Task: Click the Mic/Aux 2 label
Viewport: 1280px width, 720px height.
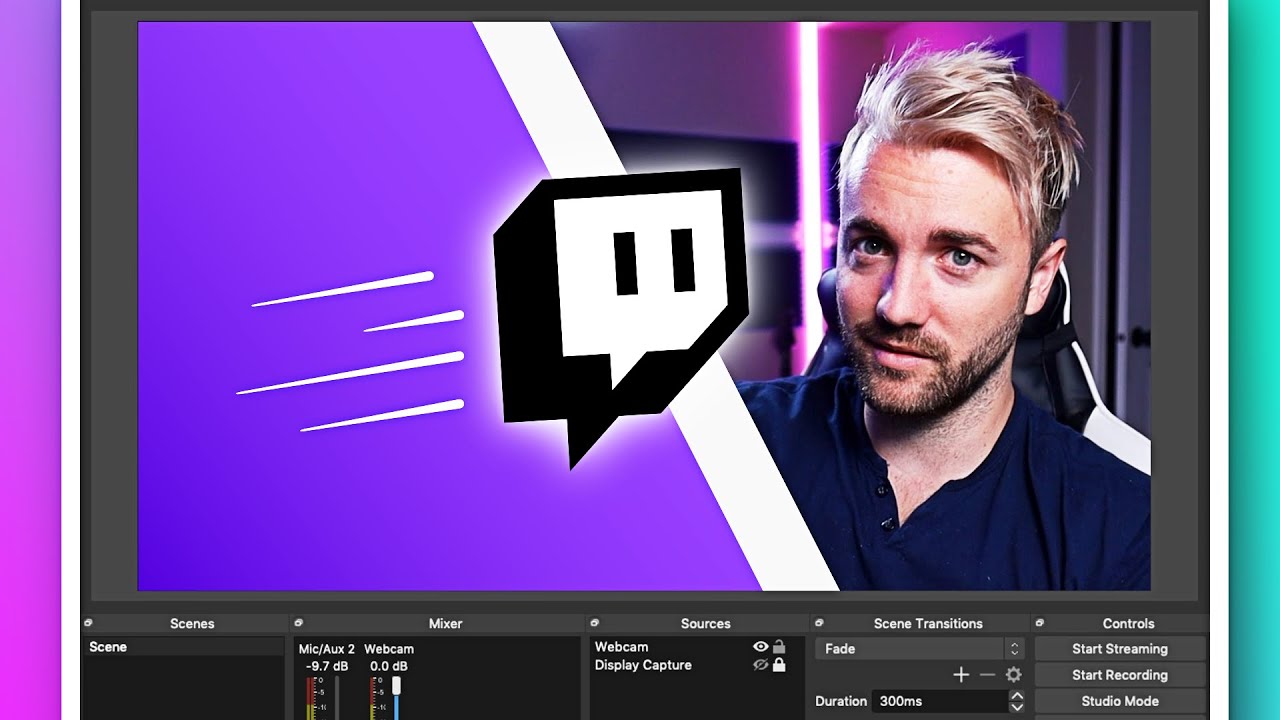Action: point(327,649)
